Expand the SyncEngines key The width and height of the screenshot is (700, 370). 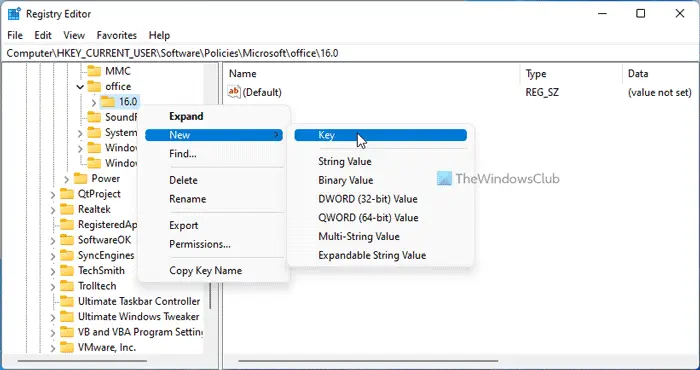pyautogui.click(x=53, y=256)
